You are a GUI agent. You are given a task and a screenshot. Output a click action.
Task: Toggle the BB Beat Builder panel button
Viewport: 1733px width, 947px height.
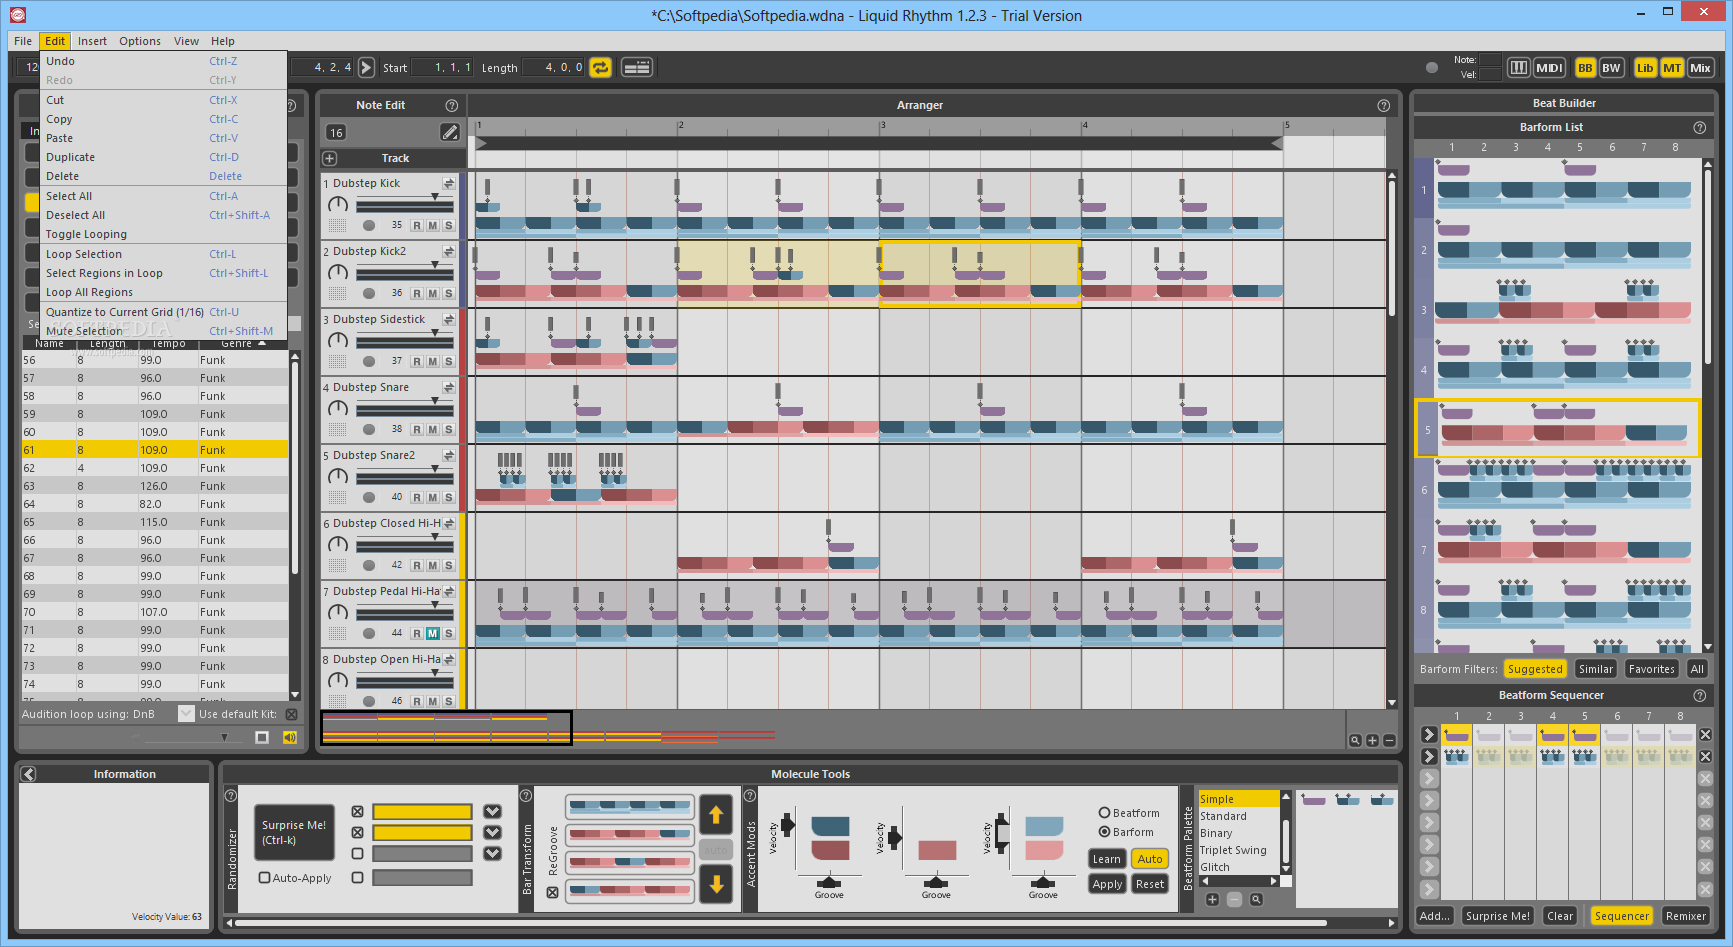(x=1585, y=68)
